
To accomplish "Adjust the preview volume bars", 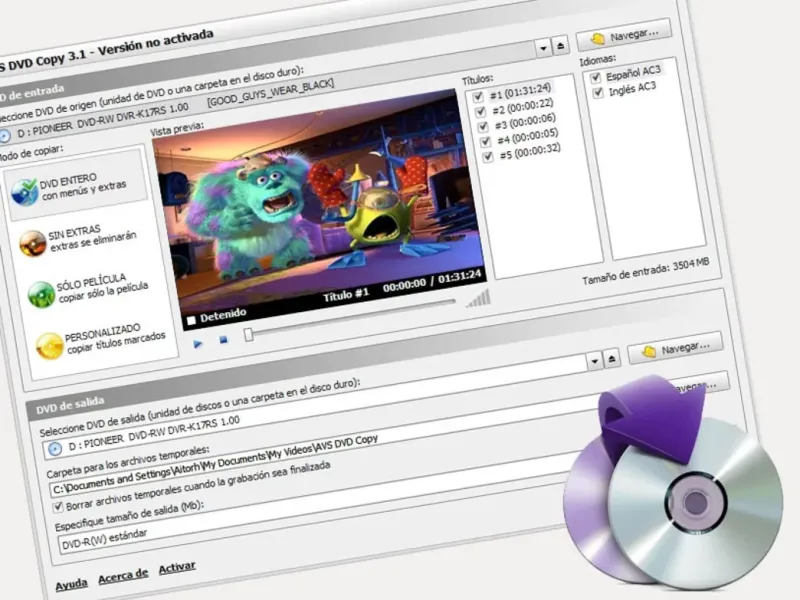I will 479,299.
